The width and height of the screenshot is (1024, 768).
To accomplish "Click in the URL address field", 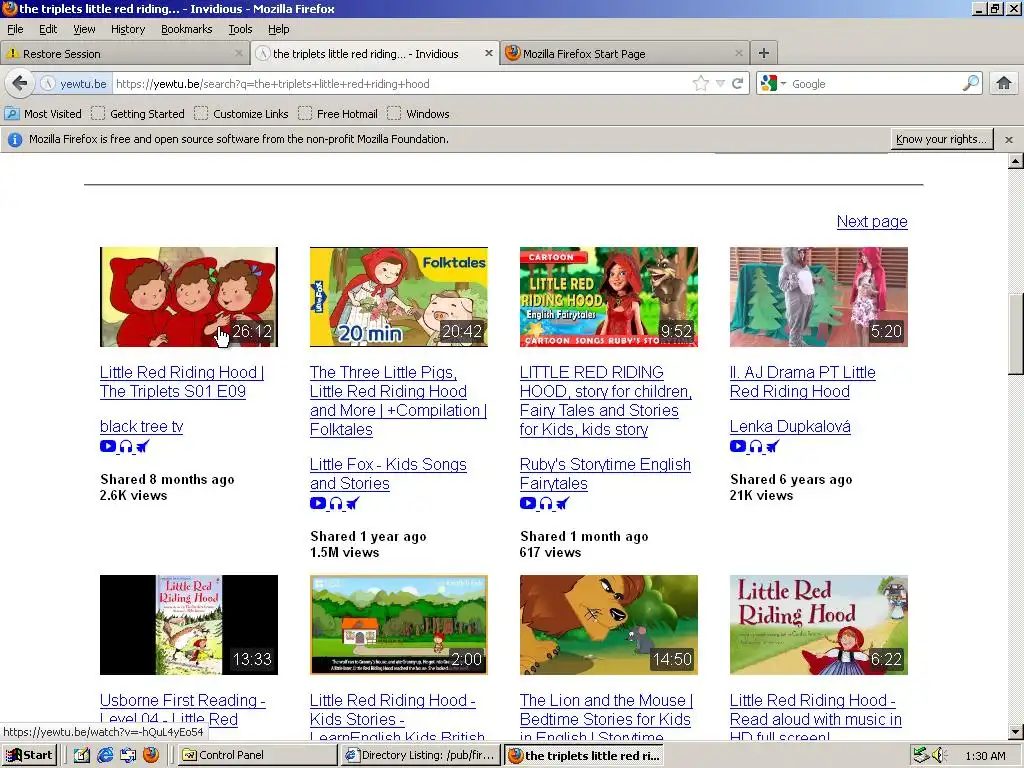I will pyautogui.click(x=402, y=84).
